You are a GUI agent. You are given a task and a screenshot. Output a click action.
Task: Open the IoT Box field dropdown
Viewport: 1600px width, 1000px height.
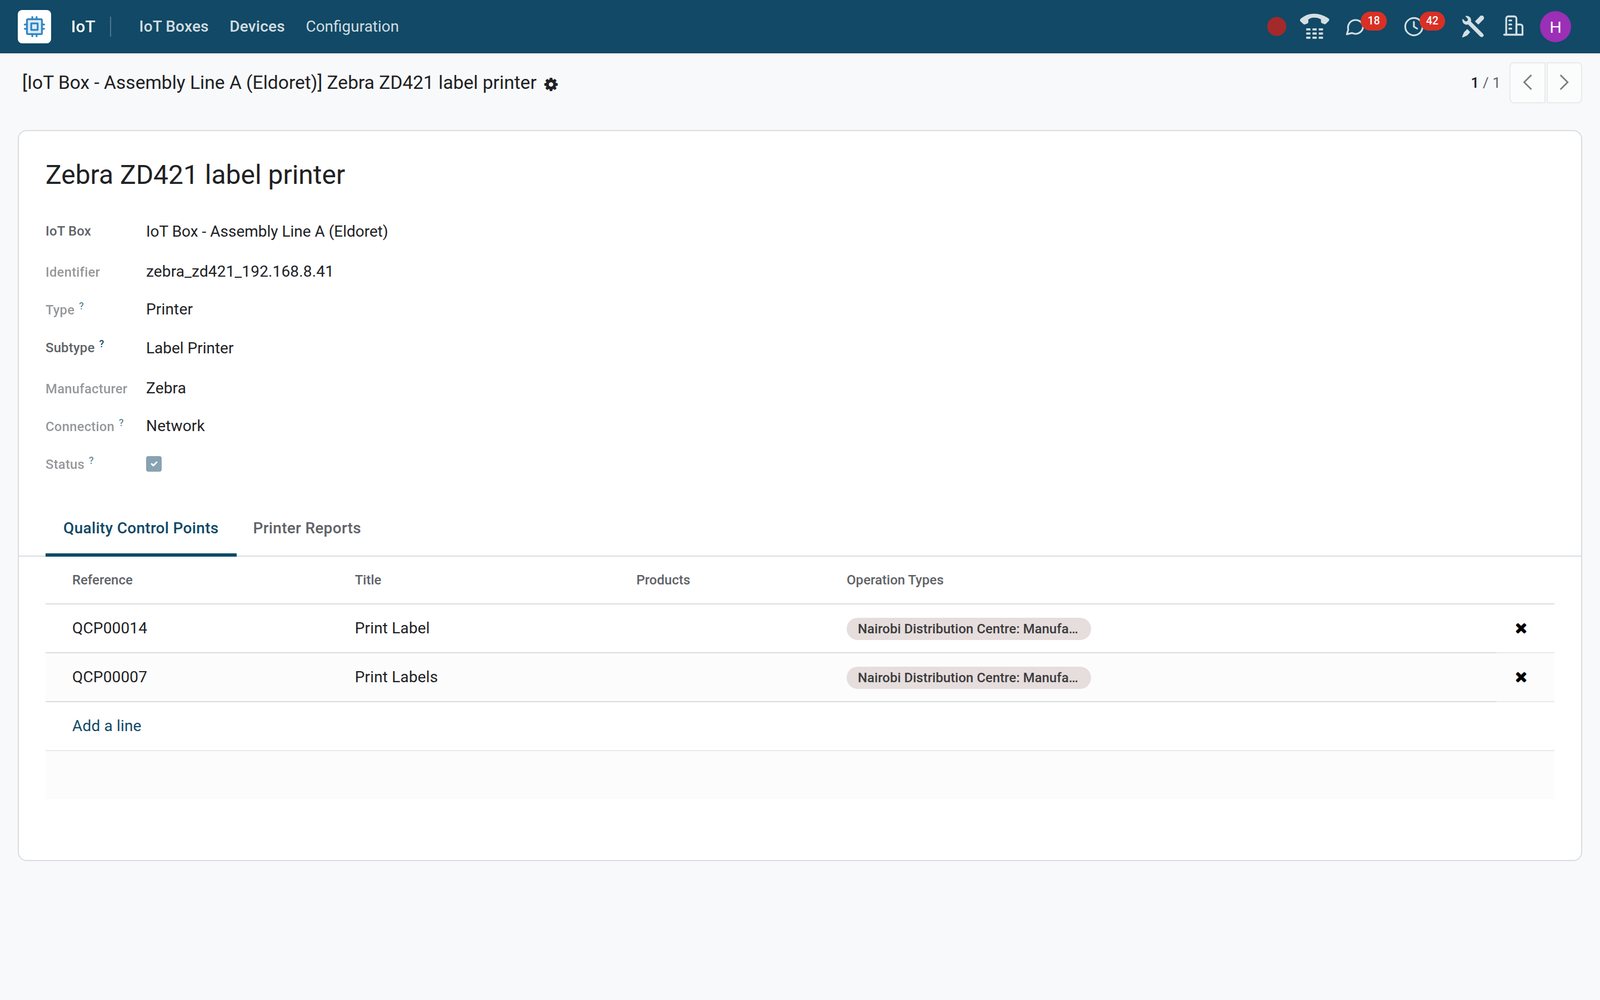click(x=267, y=232)
